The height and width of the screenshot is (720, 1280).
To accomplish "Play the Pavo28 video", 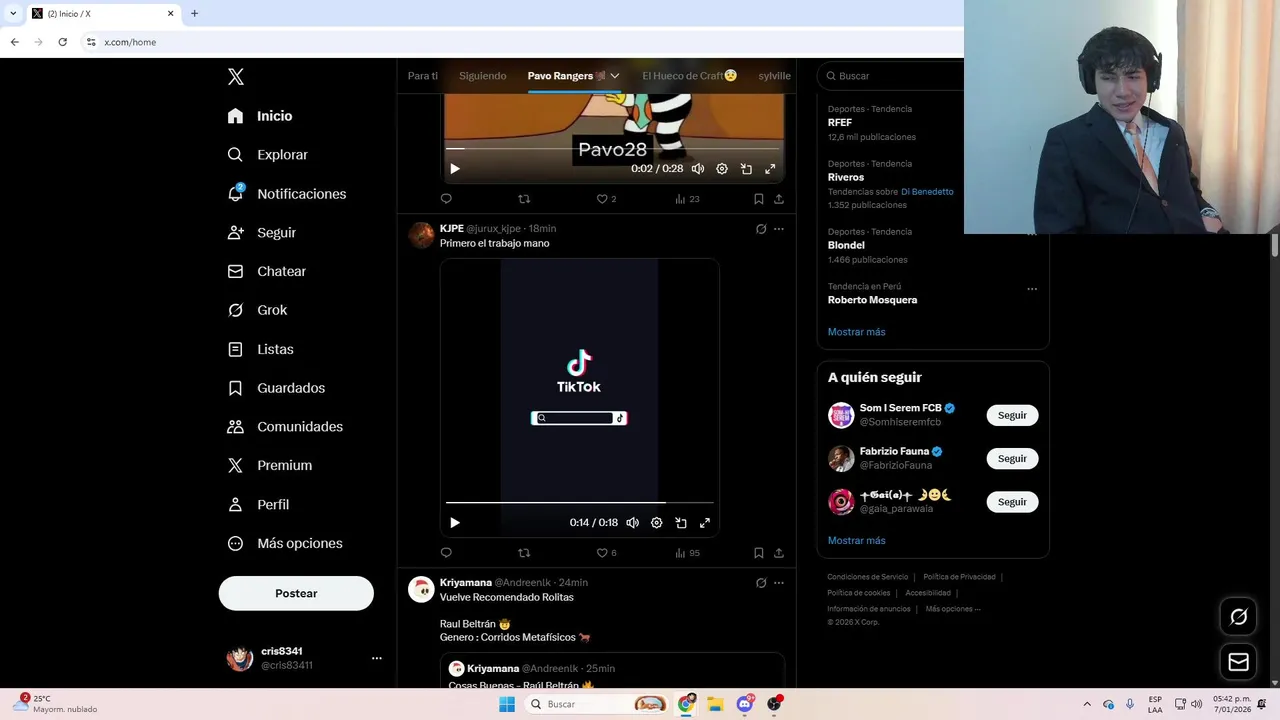I will tap(455, 169).
